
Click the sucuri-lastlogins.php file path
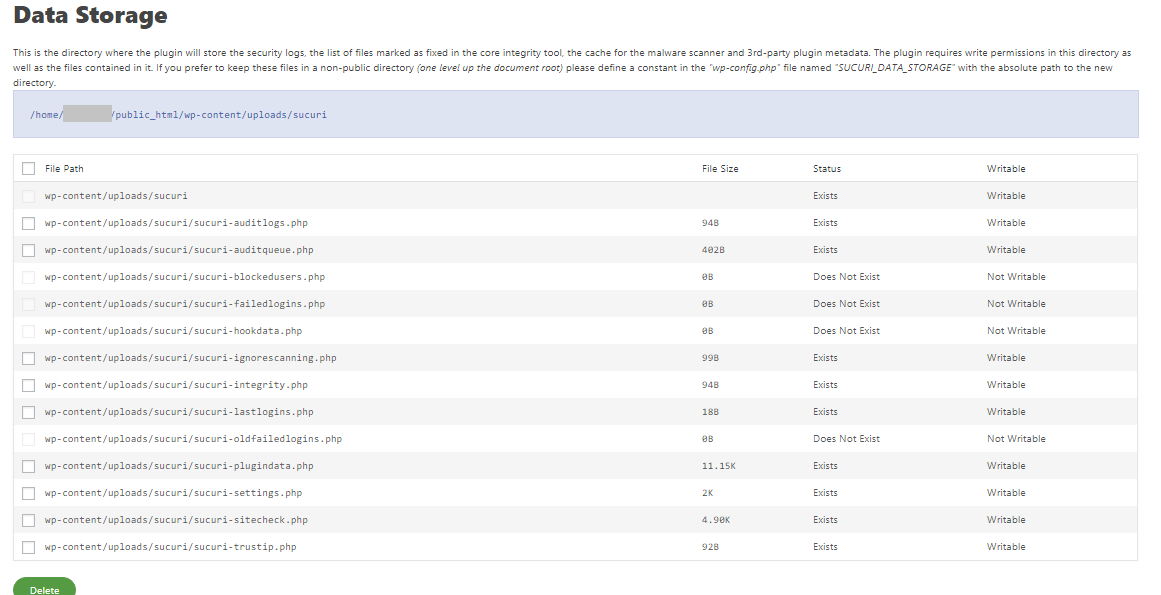click(x=179, y=412)
